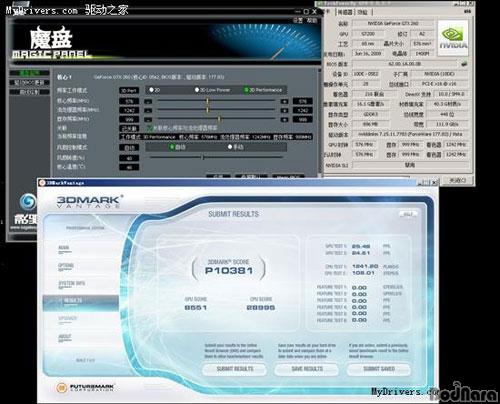This screenshot has height=404, width=500.
Task: Set fan control to automatic (自动) radio
Action: pos(172,147)
